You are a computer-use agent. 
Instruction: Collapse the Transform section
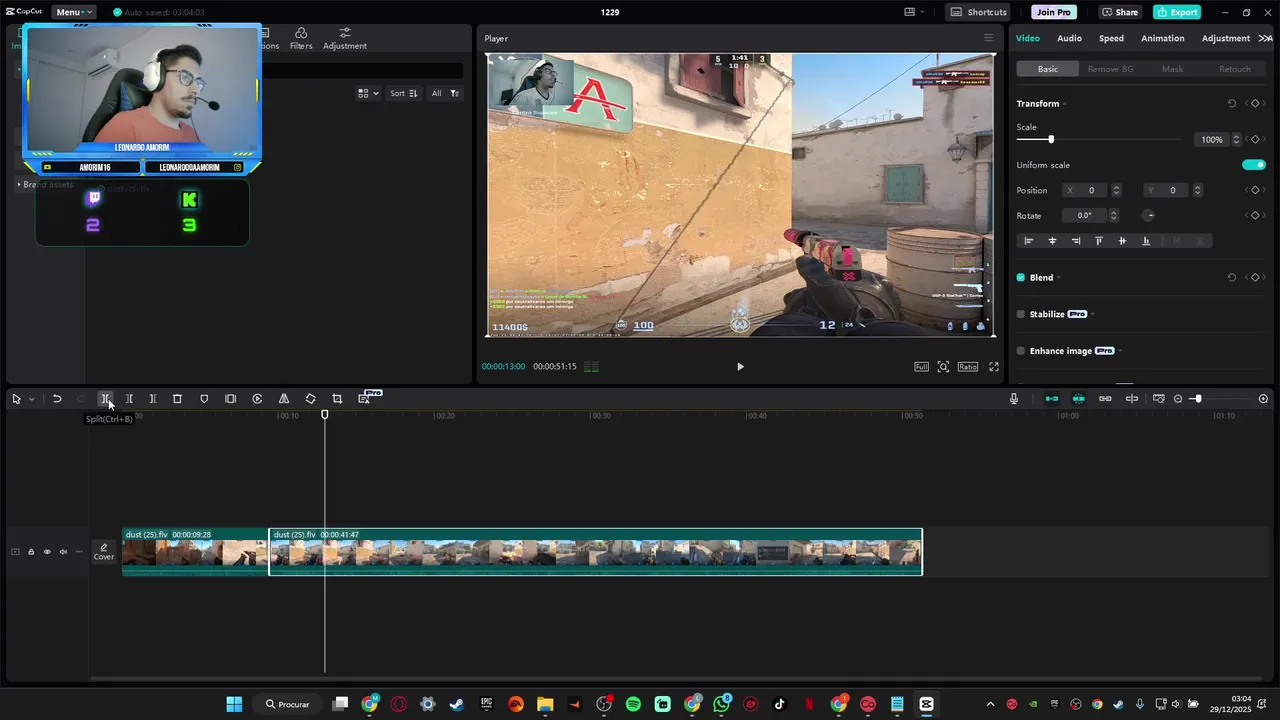click(x=1064, y=104)
